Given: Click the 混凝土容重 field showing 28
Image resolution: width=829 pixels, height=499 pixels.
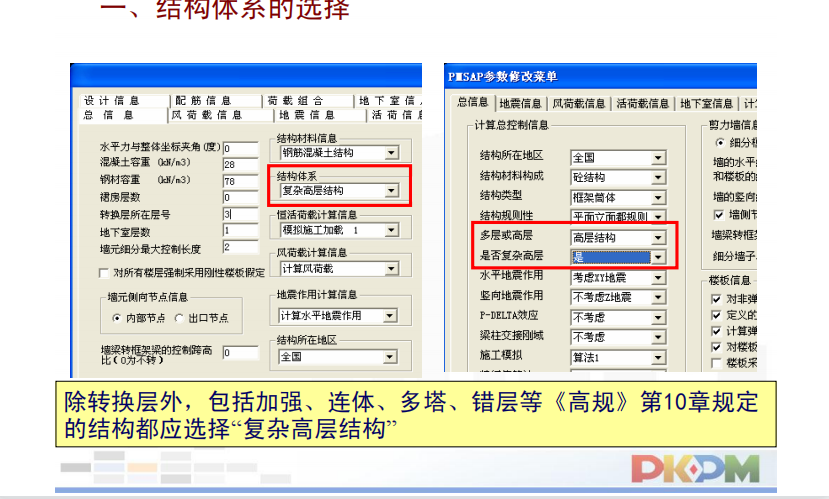Looking at the screenshot, I should 241,164.
